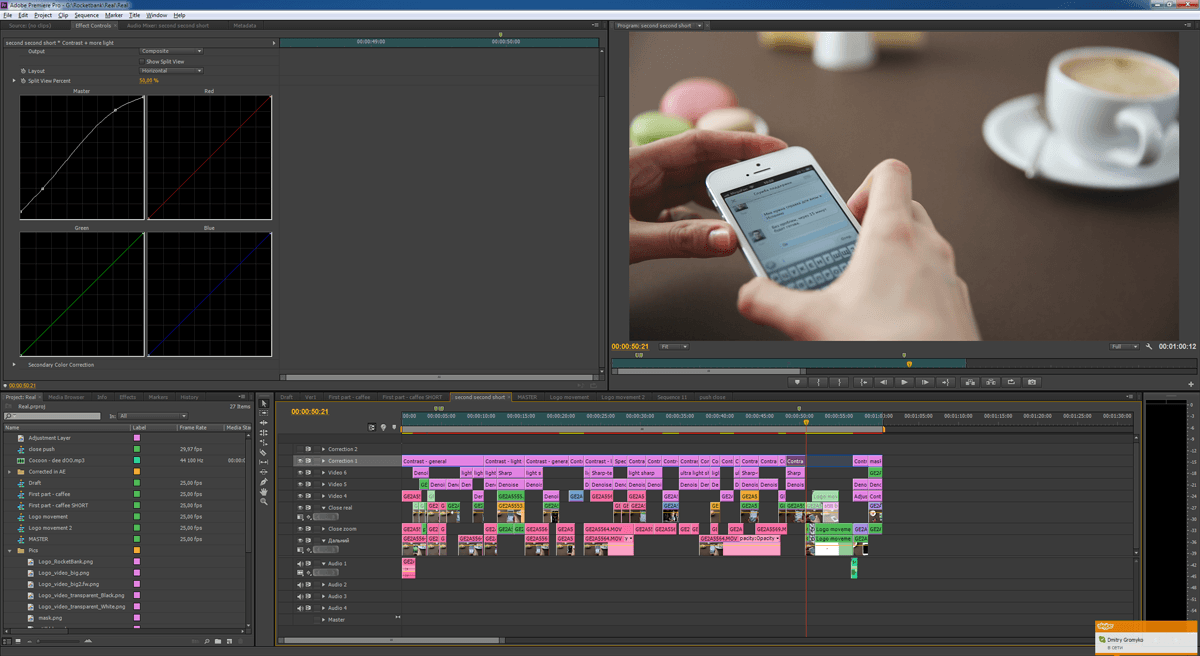The width and height of the screenshot is (1200, 656).
Task: Open the Sequence menu
Action: [x=86, y=15]
